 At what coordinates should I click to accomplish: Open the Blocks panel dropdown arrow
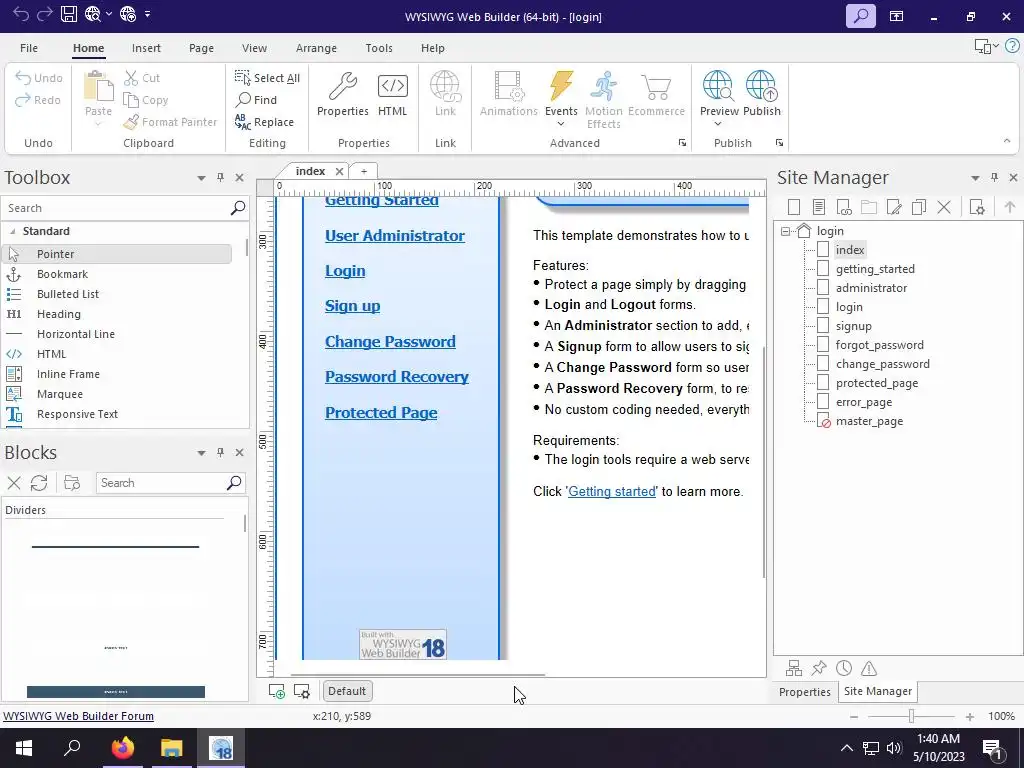[x=201, y=453]
